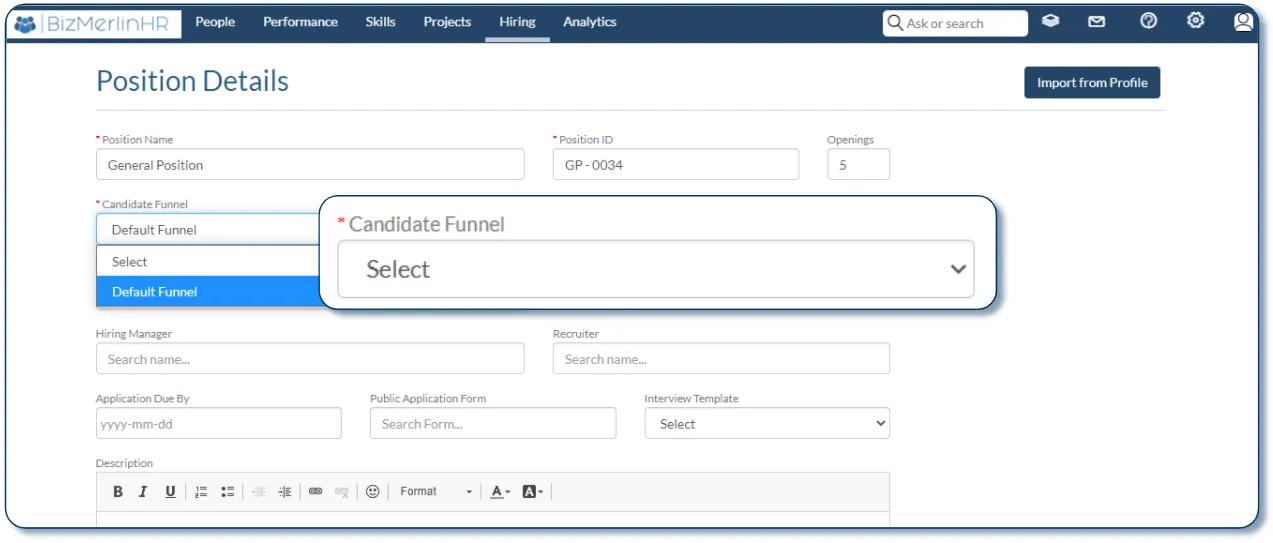Image resolution: width=1273 pixels, height=543 pixels.
Task: Open the background color picker
Action: [533, 491]
